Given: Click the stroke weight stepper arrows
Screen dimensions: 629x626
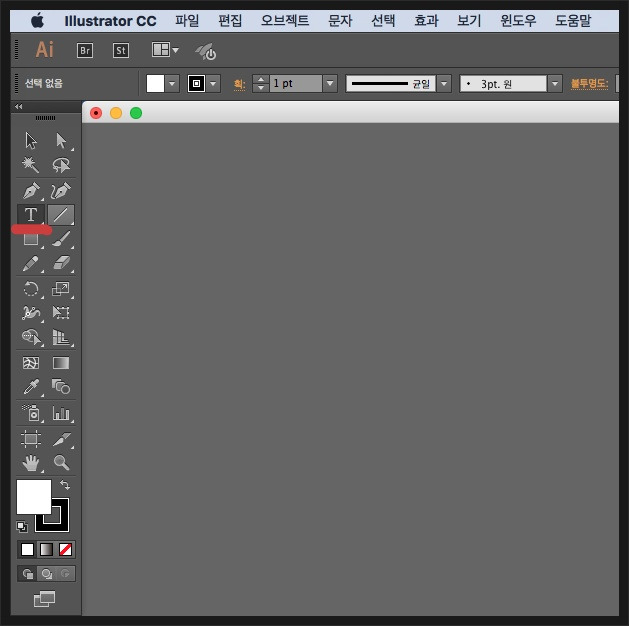Looking at the screenshot, I should point(261,83).
